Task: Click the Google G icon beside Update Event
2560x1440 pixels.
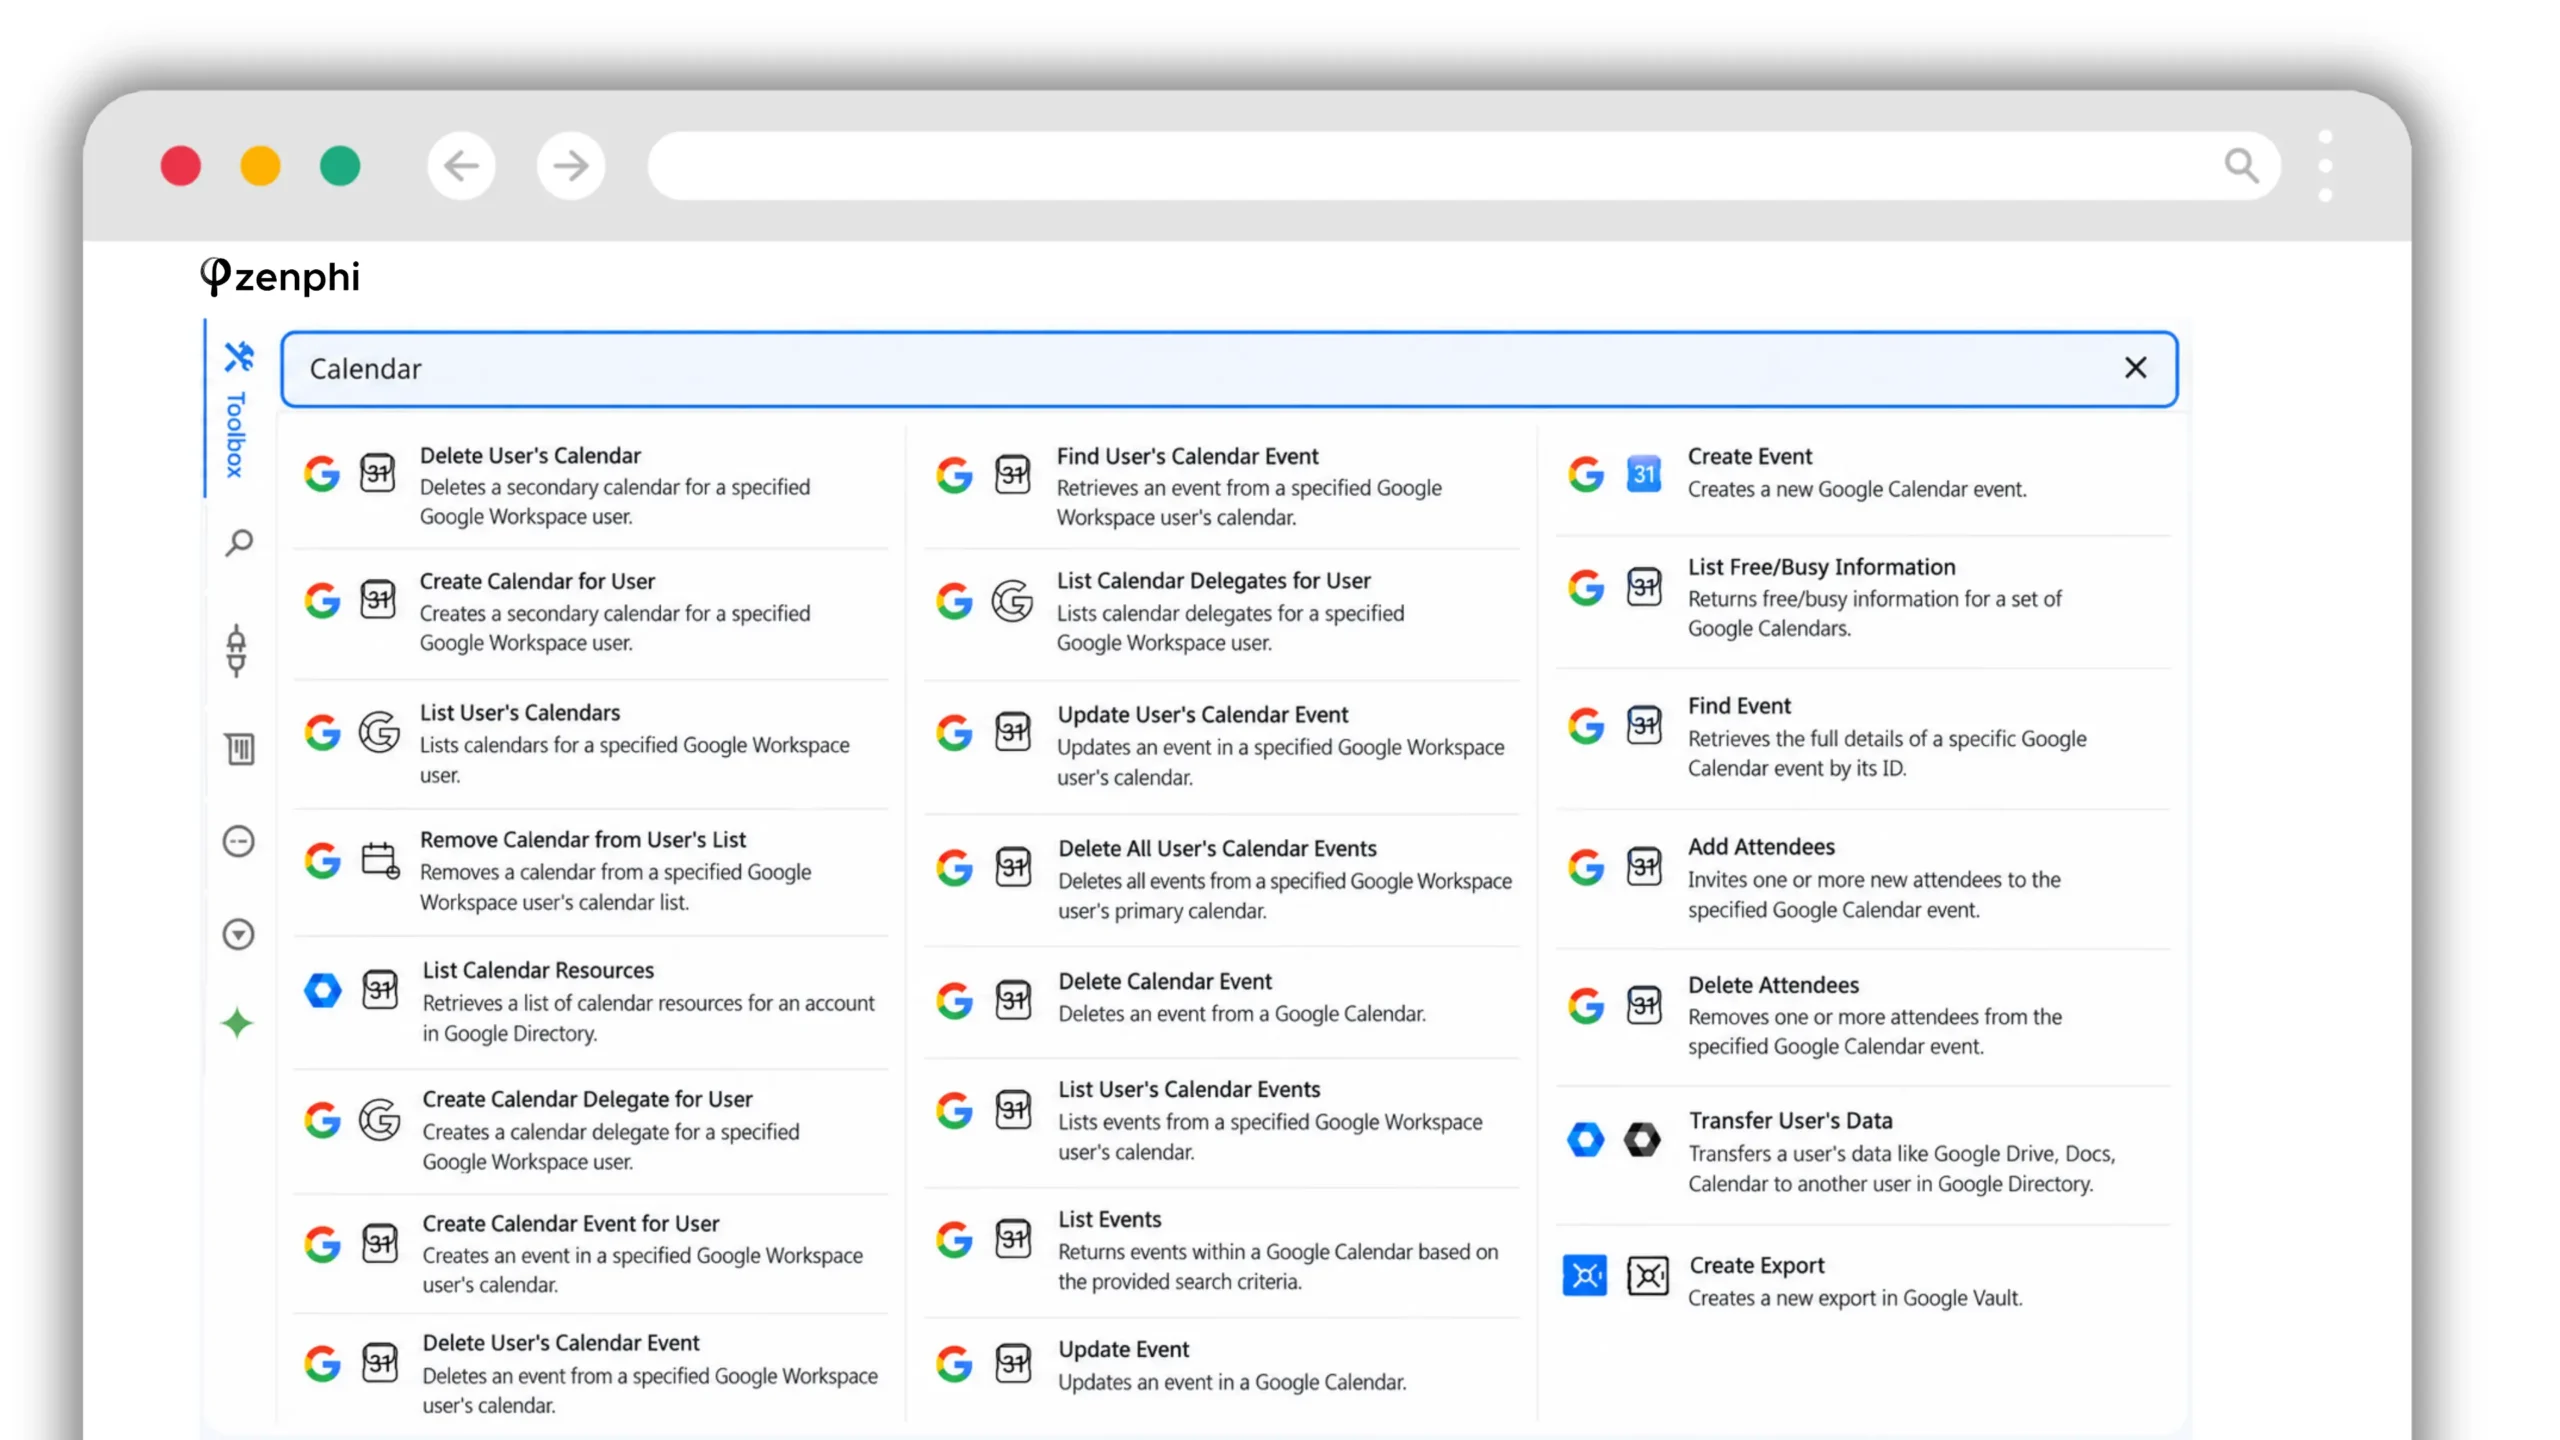Action: pyautogui.click(x=954, y=1364)
